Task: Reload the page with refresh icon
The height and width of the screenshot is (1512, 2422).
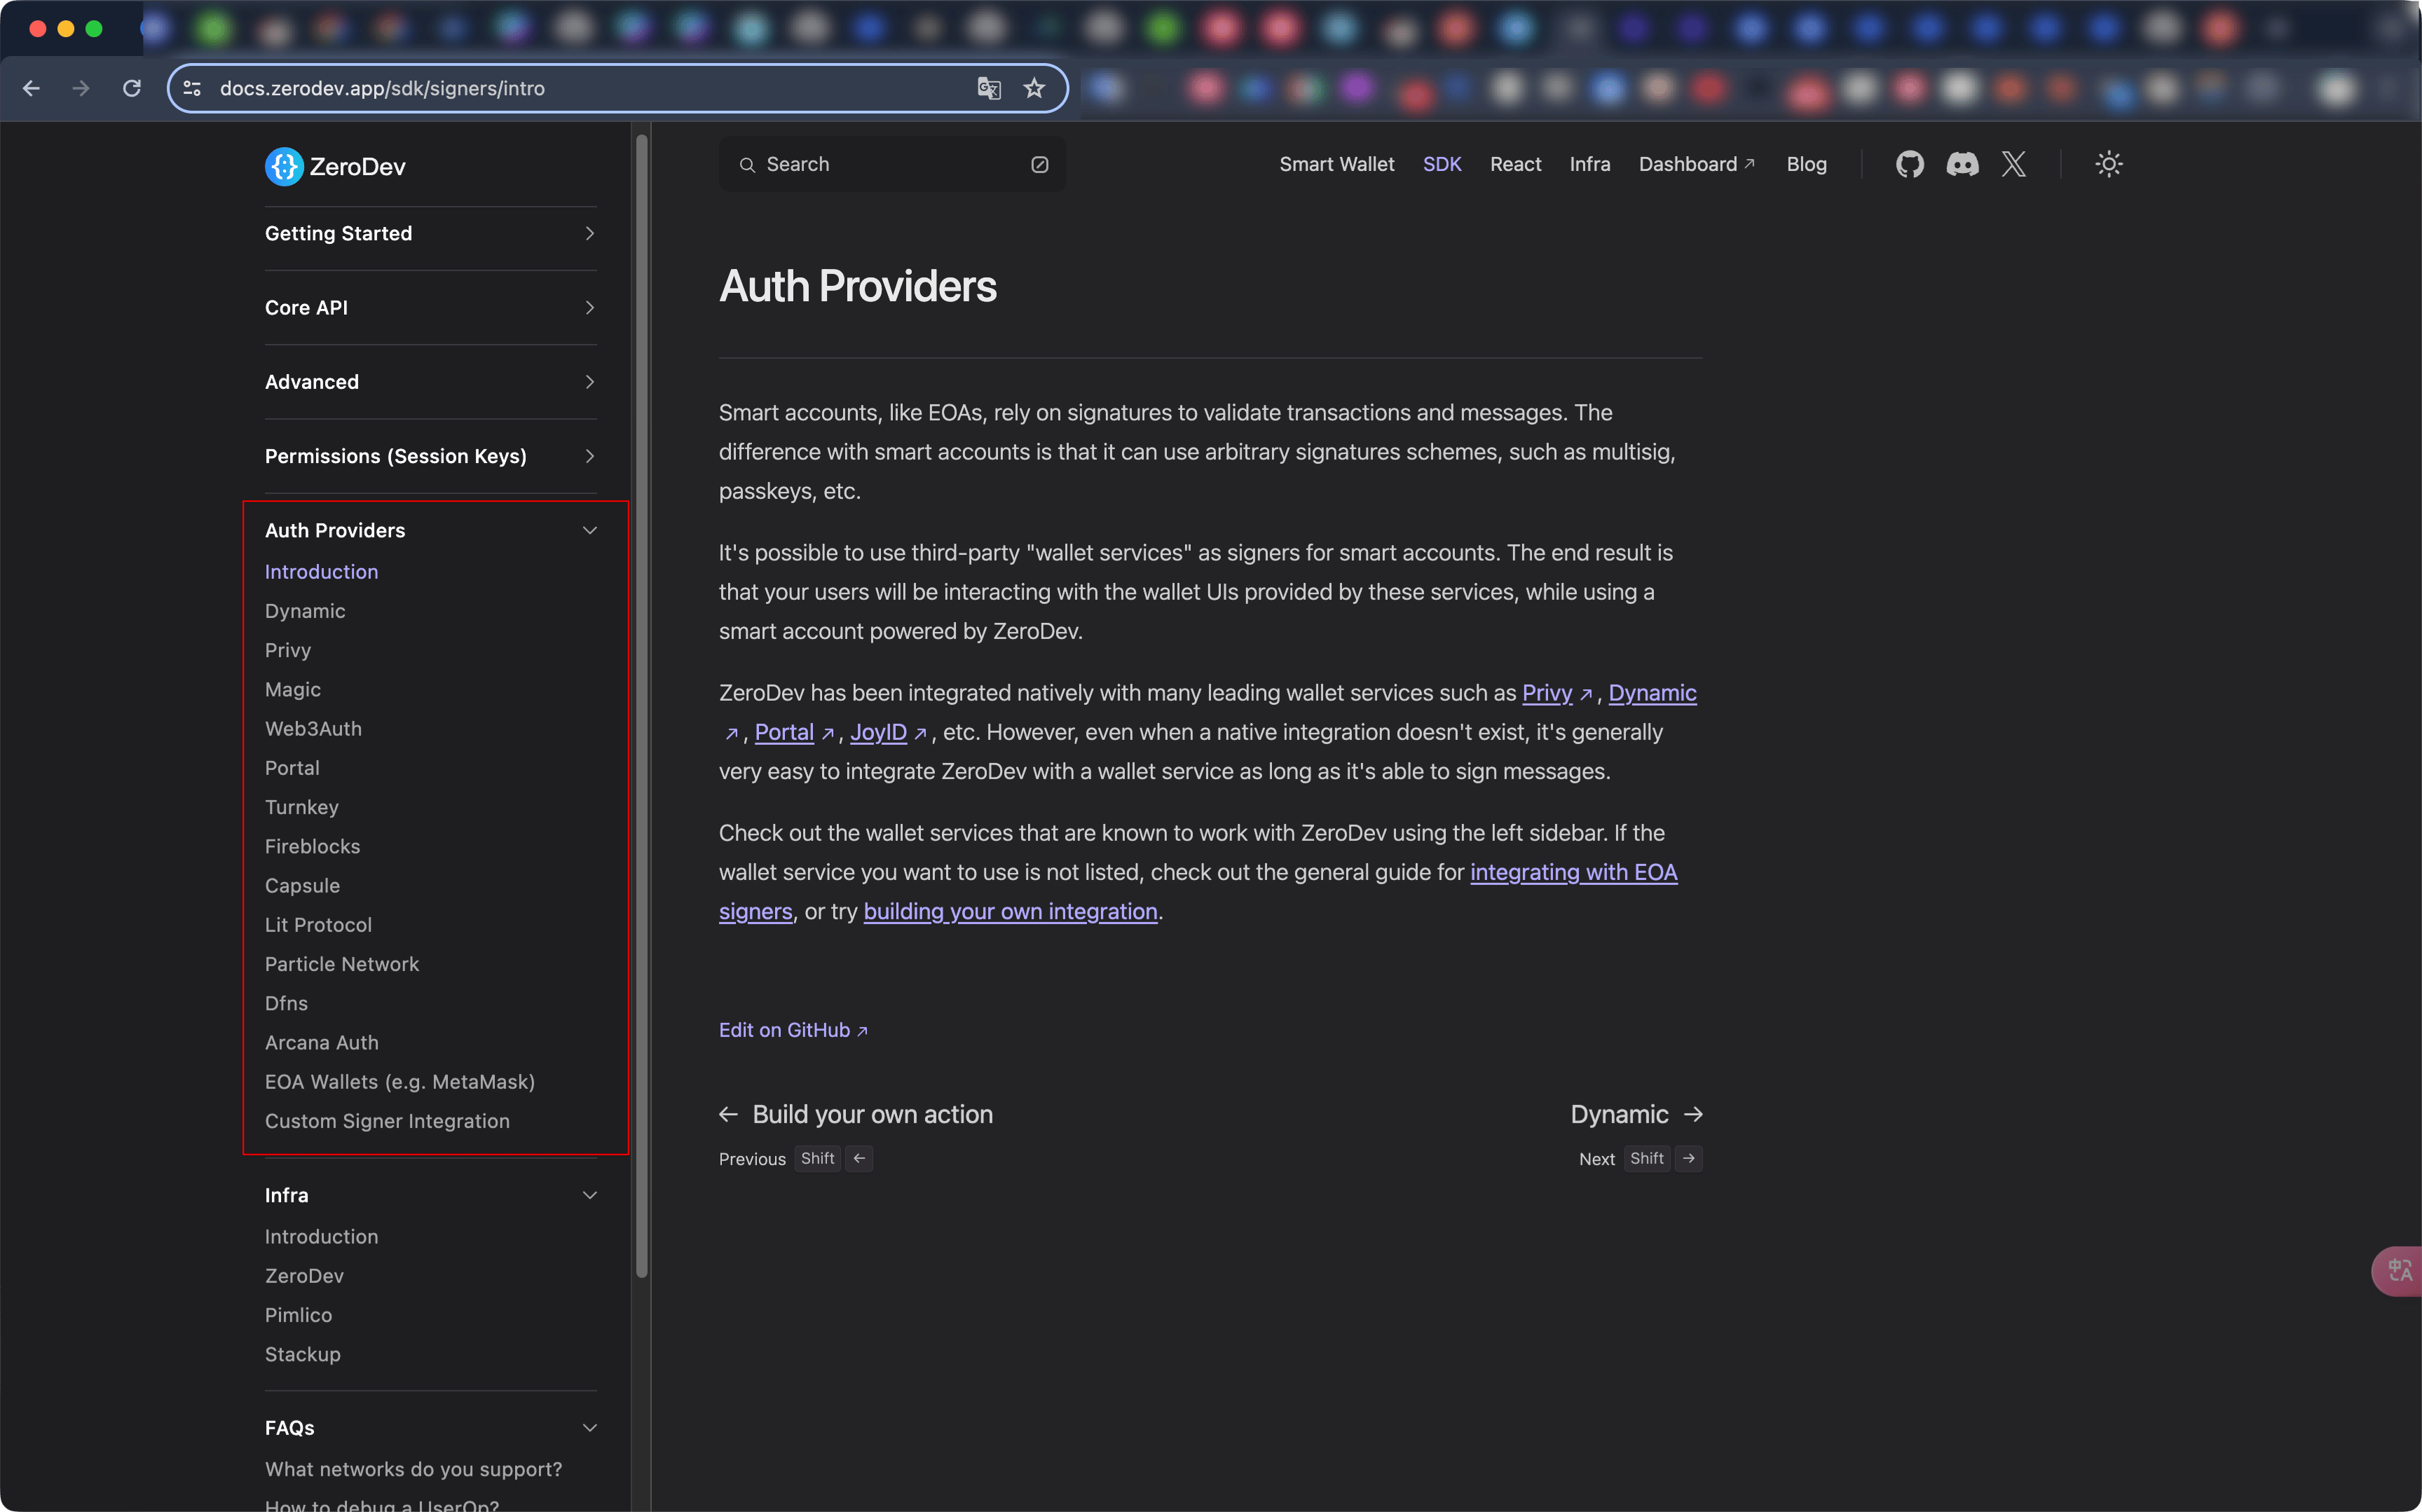Action: point(131,88)
